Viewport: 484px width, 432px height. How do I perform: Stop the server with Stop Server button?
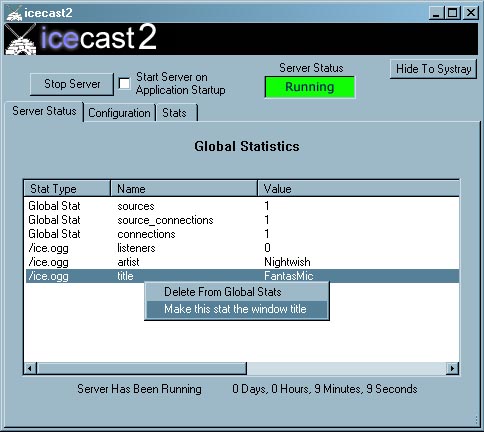[x=72, y=84]
